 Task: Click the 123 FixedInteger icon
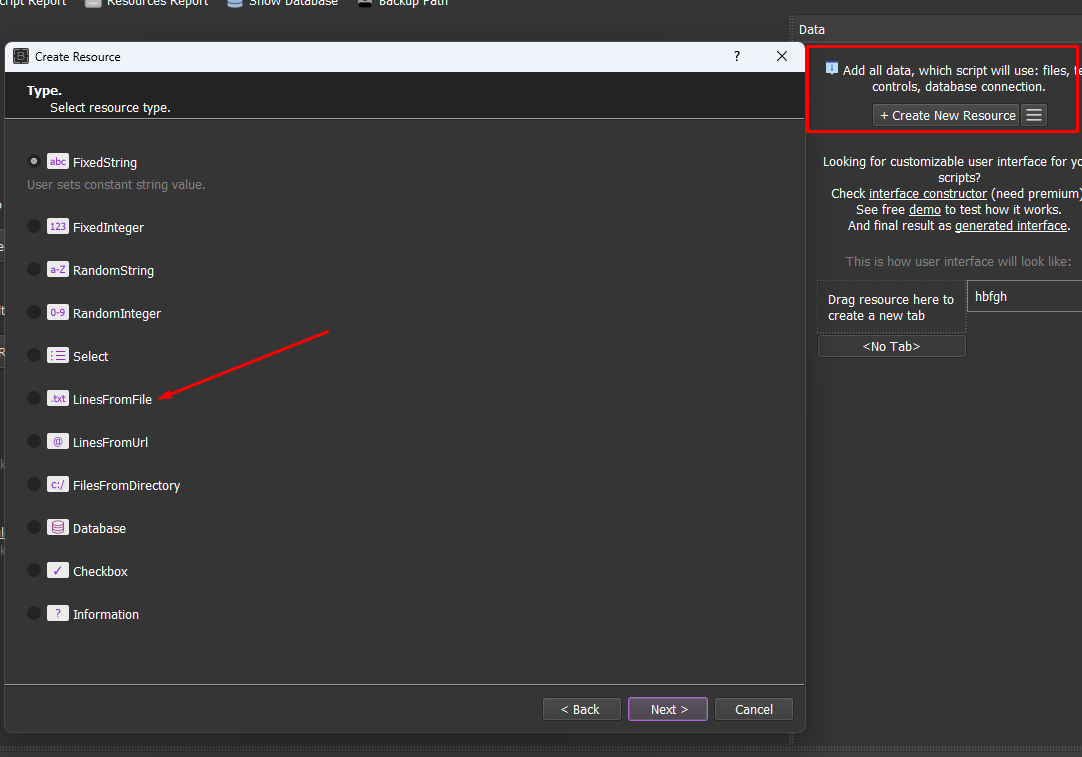(x=58, y=227)
